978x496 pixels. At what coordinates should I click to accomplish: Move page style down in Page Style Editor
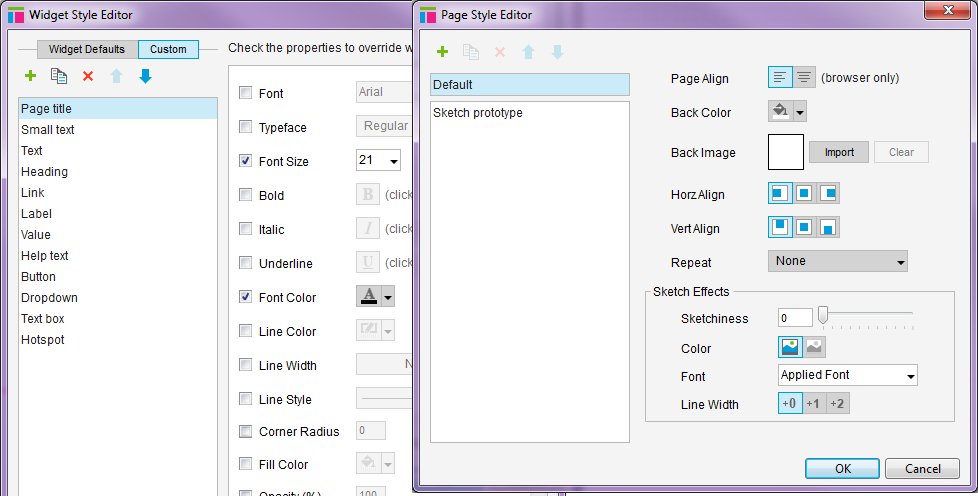pyautogui.click(x=557, y=52)
